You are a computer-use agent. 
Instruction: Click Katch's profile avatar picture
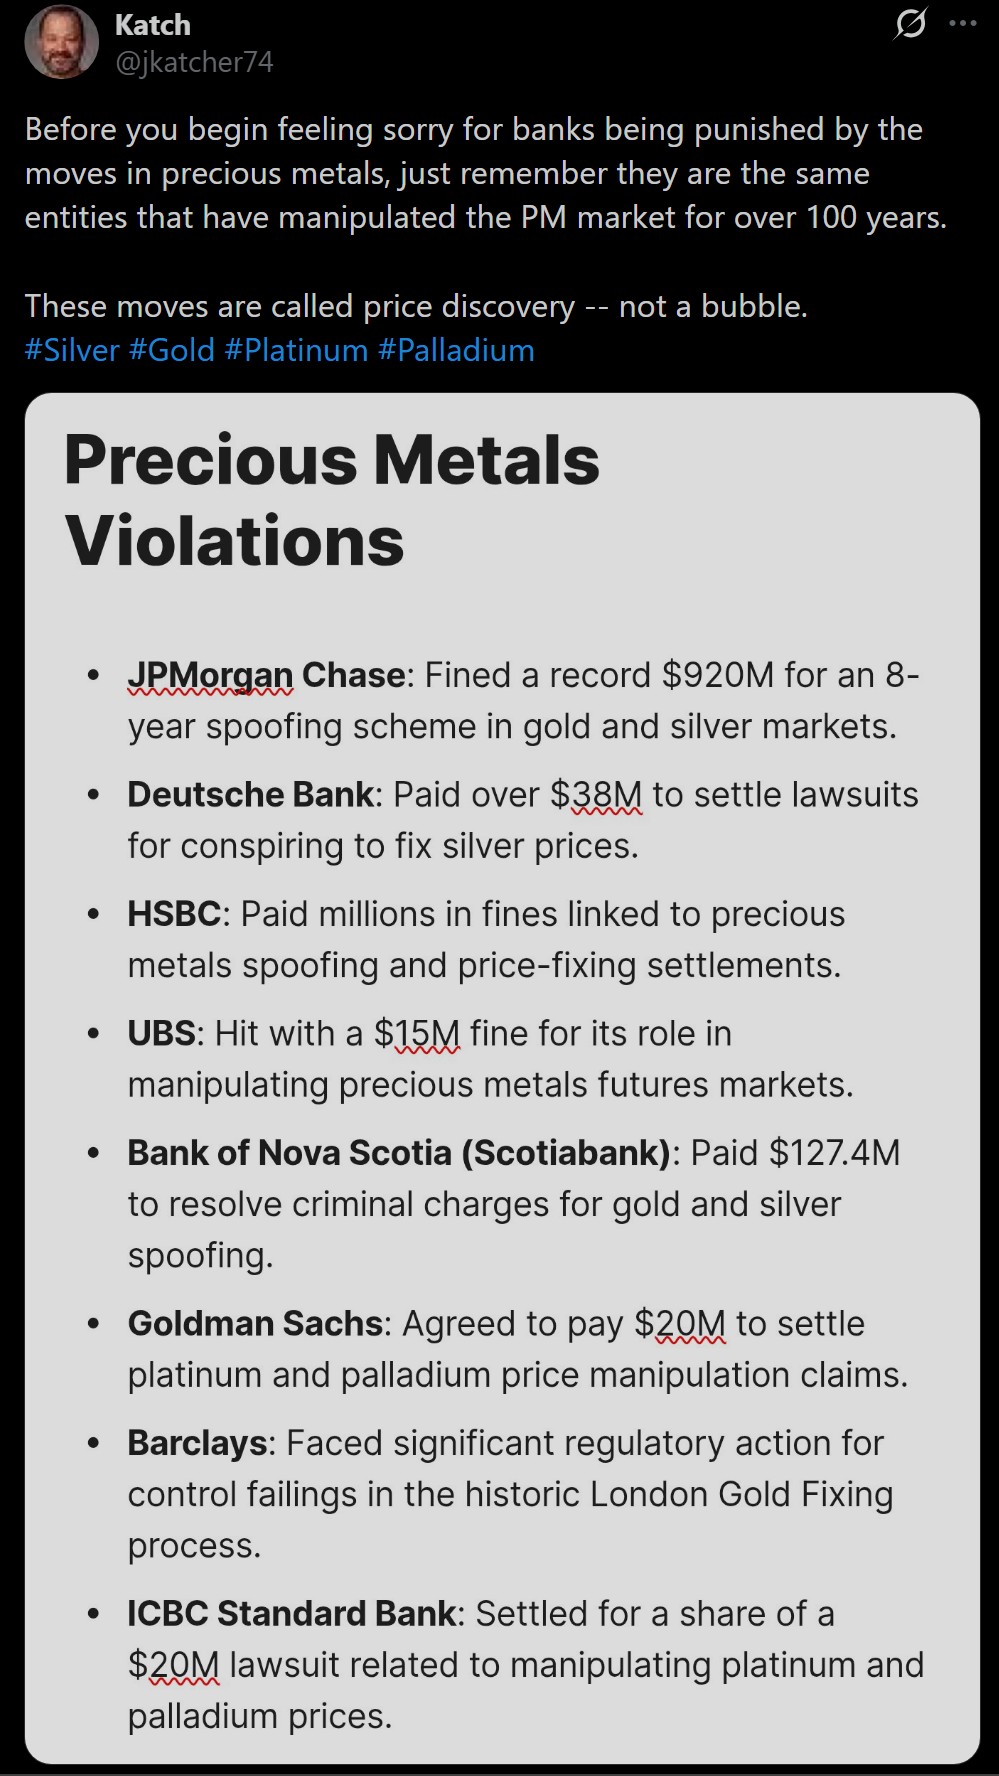point(61,42)
